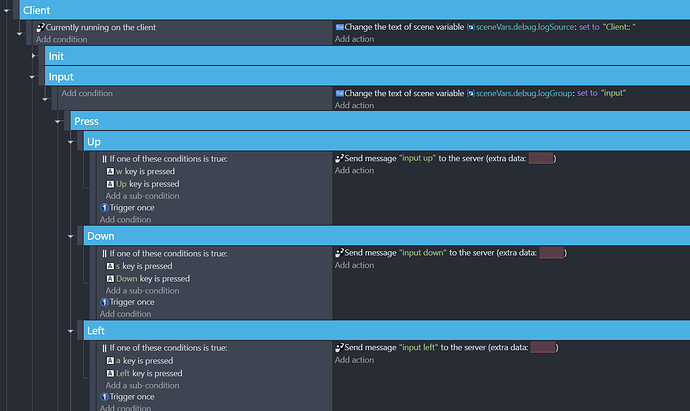Screen dimensions: 690x411
Task: Click the extra data field for "input left"
Action: (x=543, y=348)
